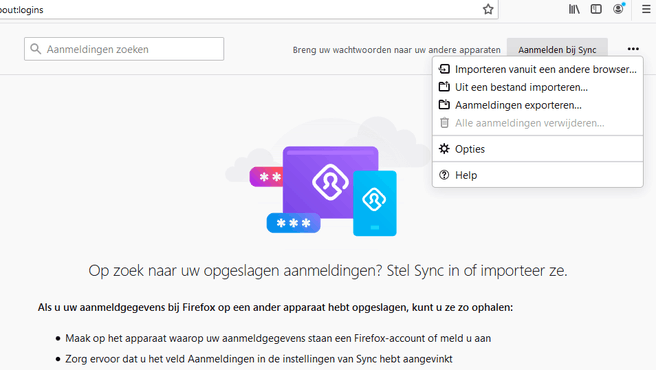Screen dimensions: 656x370
Task: Open Help from the menu
Action: pyautogui.click(x=538, y=175)
